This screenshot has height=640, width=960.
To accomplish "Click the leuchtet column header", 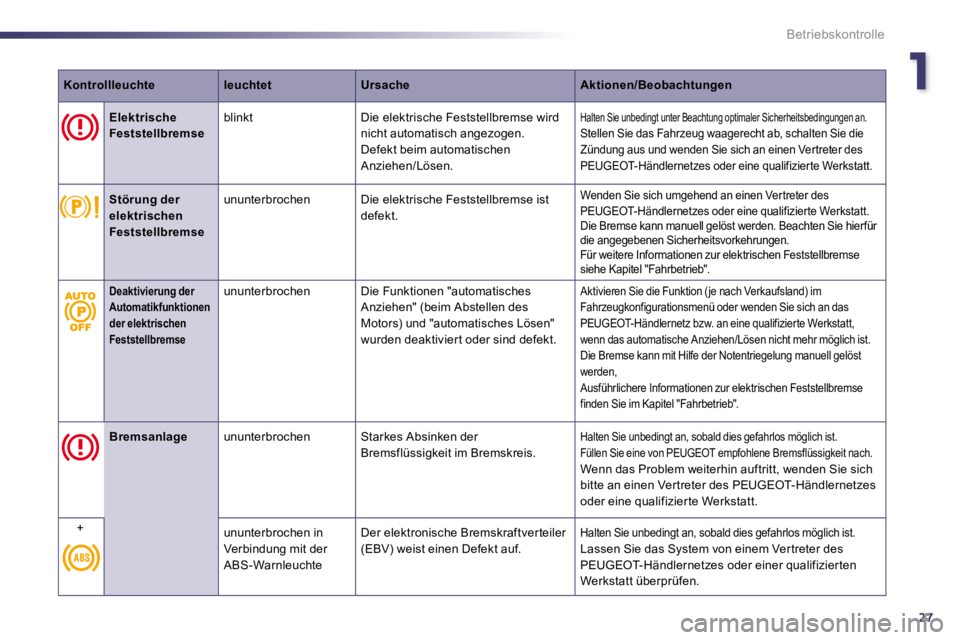I will pos(247,85).
